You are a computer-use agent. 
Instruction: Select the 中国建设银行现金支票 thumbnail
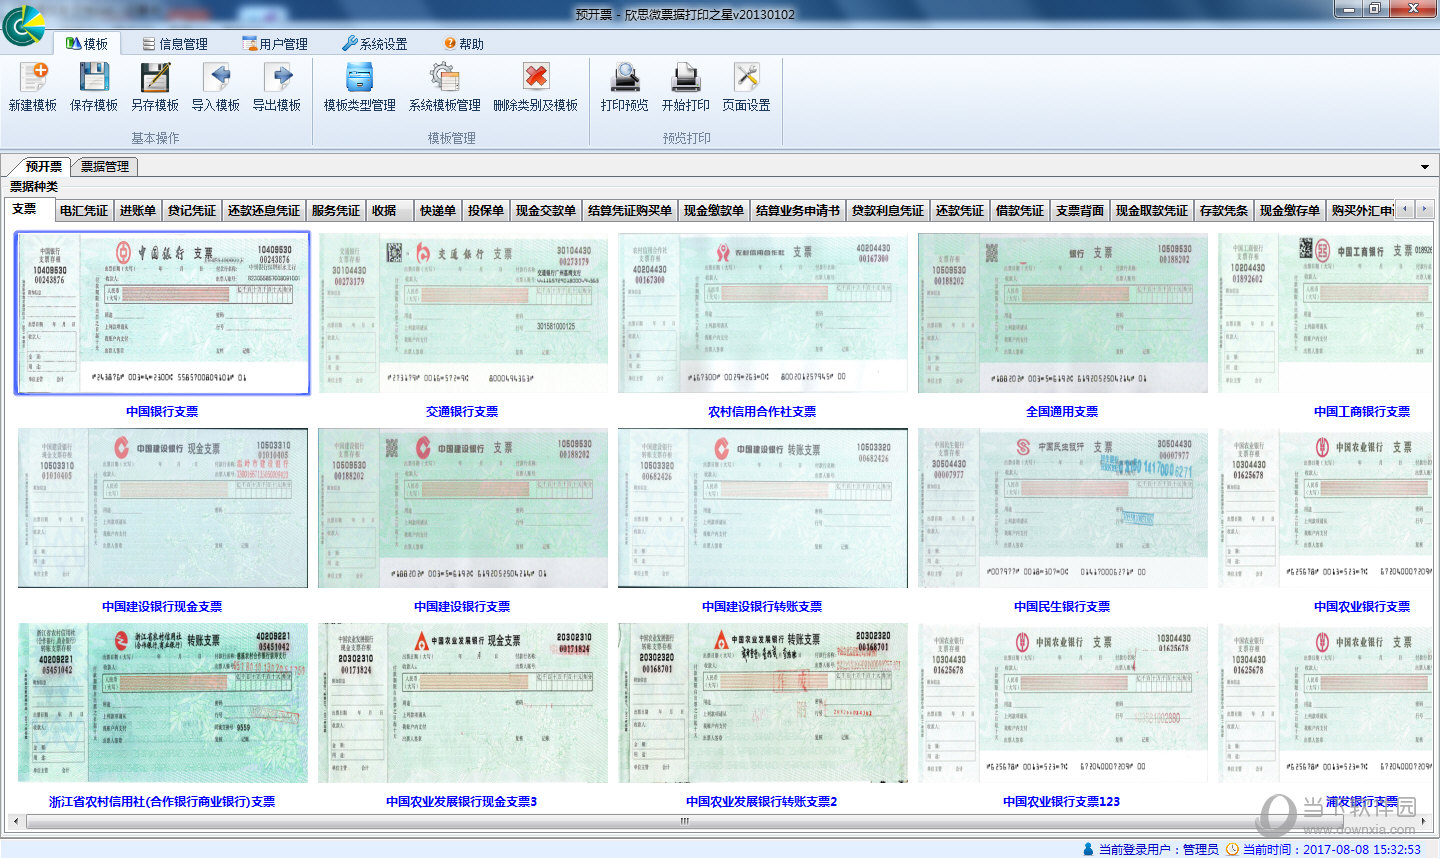(x=163, y=508)
